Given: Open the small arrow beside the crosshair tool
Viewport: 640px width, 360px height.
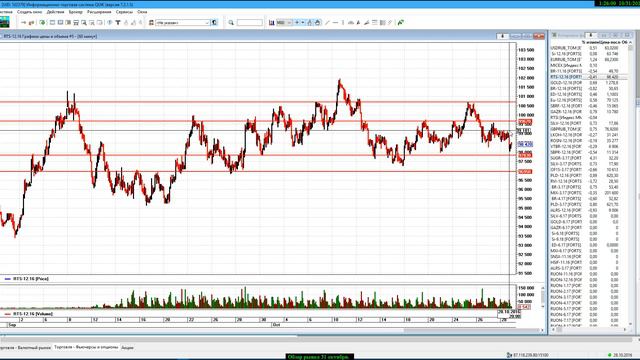Looking at the screenshot, I should point(302,23).
